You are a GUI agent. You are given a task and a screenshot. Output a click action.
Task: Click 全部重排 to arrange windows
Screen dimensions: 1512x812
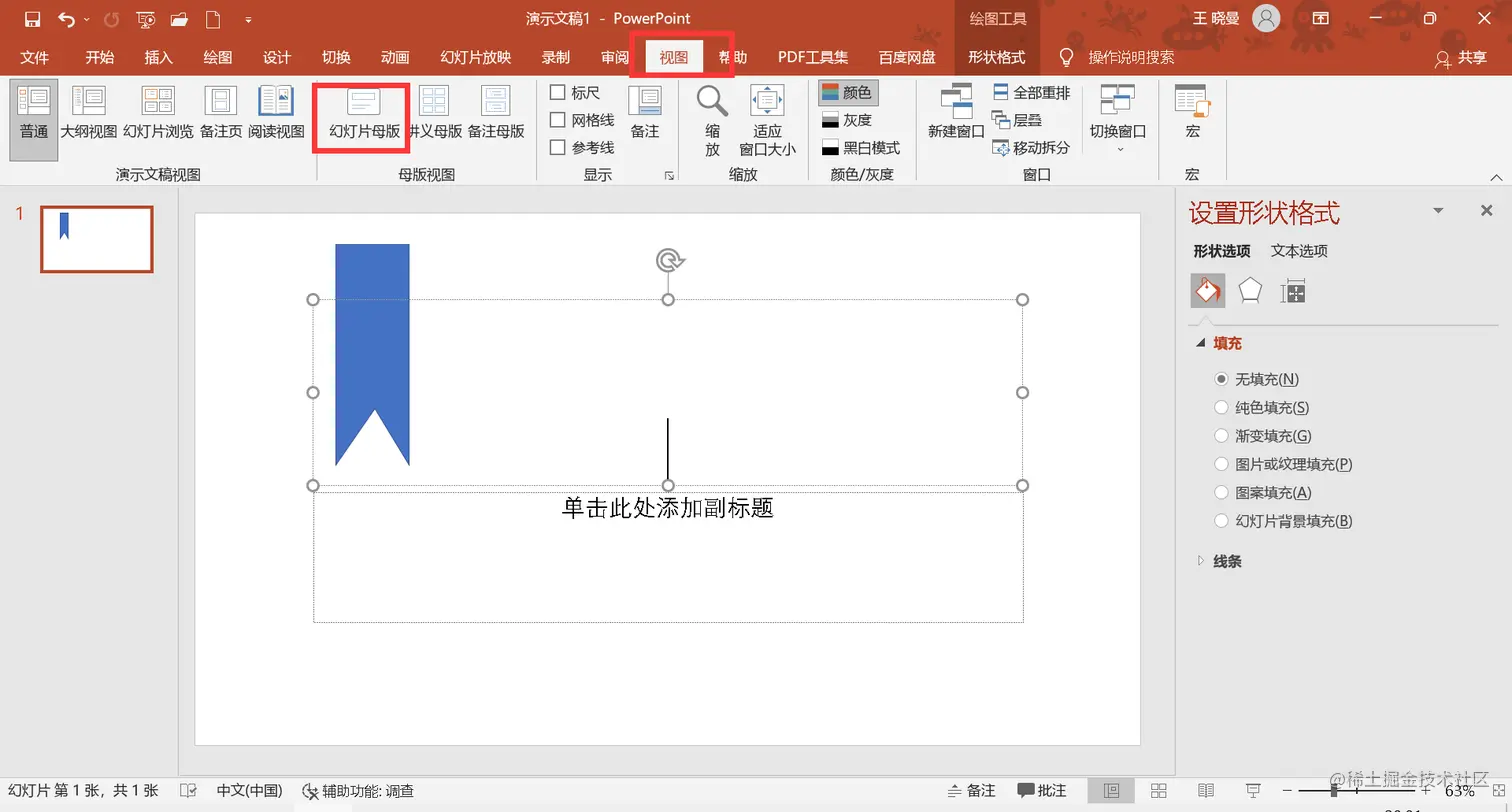1031,93
